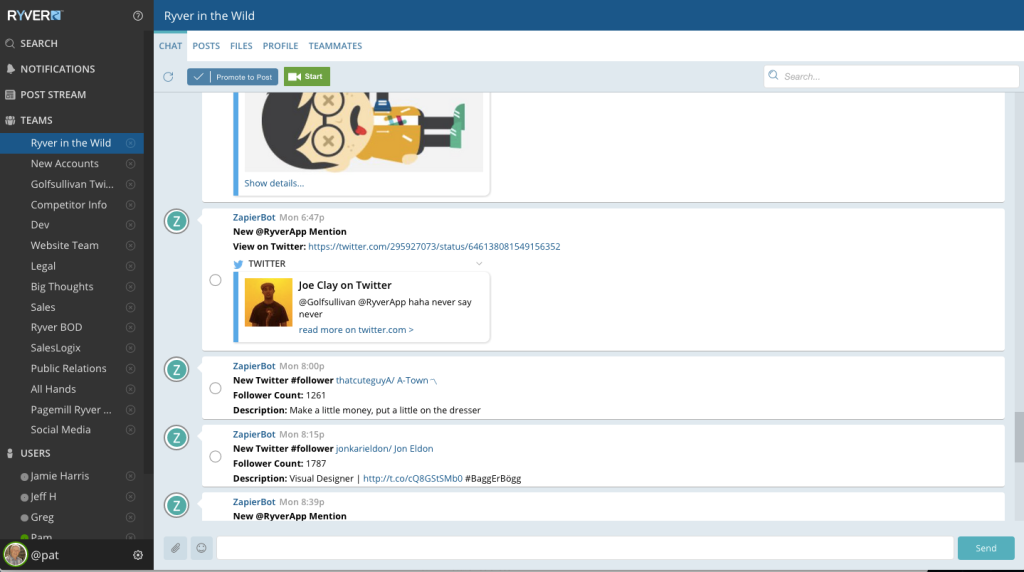Open the Competitor Info team
Image resolution: width=1024 pixels, height=572 pixels.
point(69,205)
